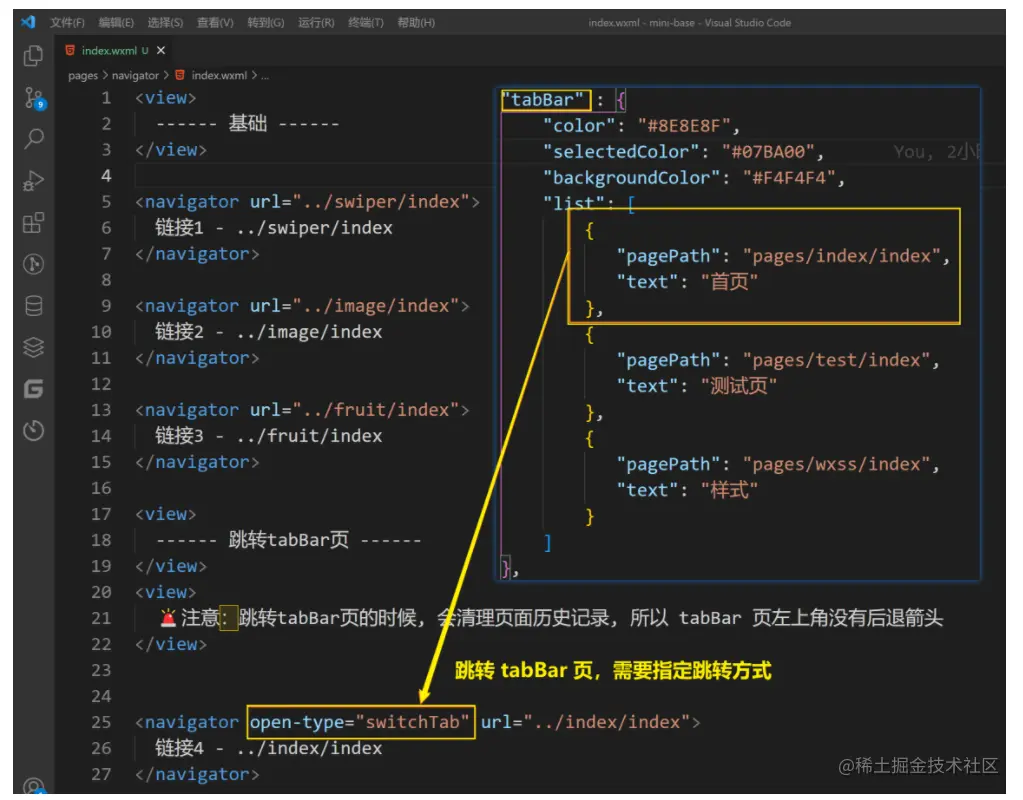Image resolution: width=1023 pixels, height=800 pixels.
Task: Open Accounts icon at sidebar bottom
Action: 33,786
